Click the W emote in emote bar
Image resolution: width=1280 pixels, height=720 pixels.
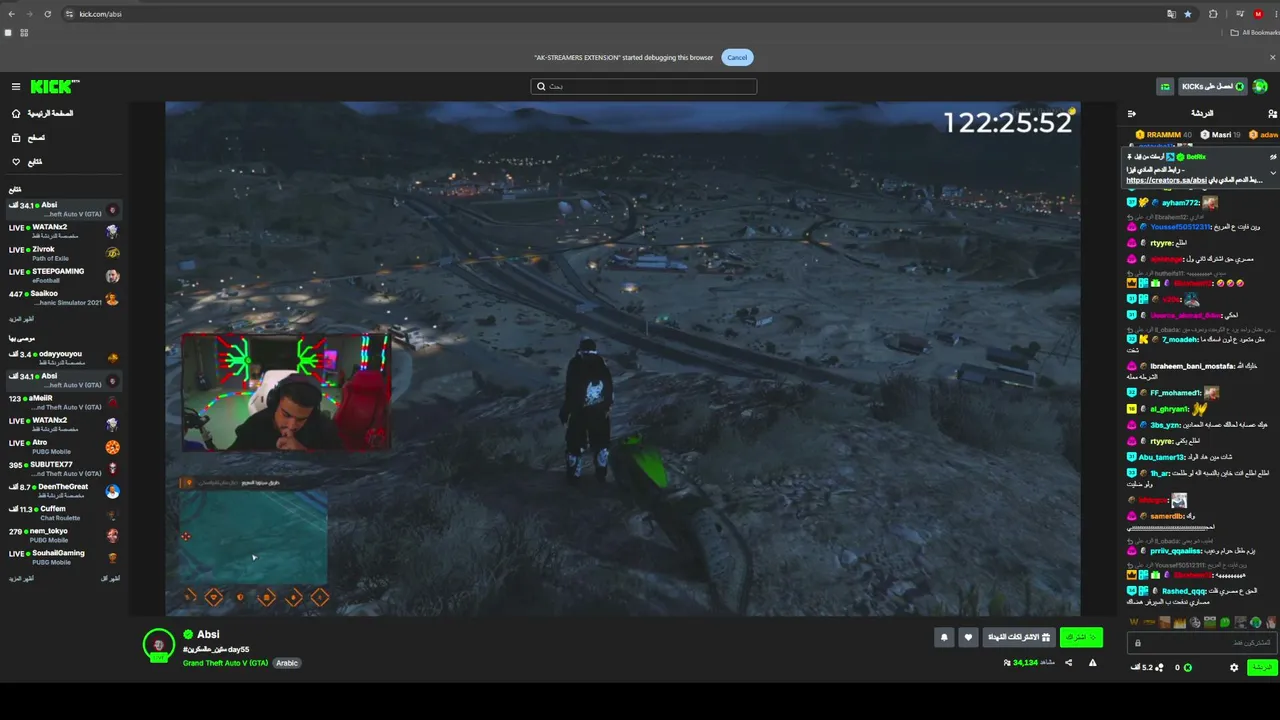1133,623
